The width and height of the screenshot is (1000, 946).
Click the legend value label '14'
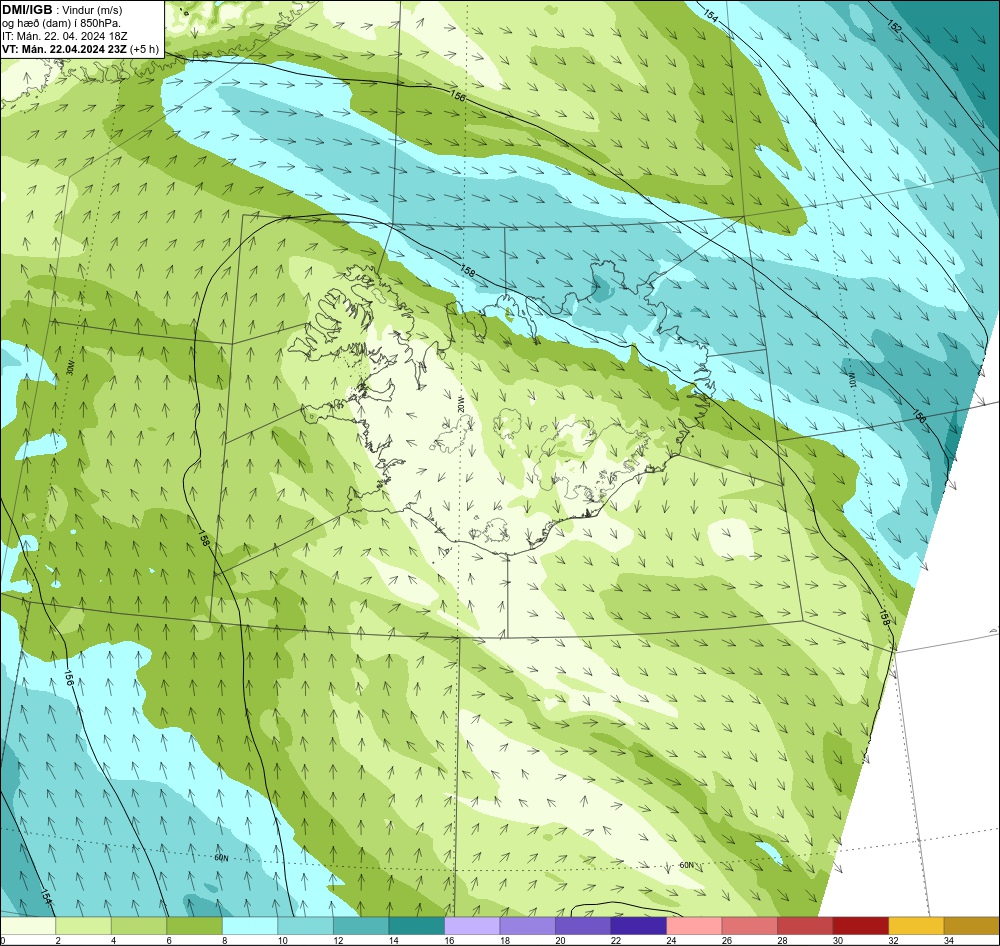click(x=393, y=940)
